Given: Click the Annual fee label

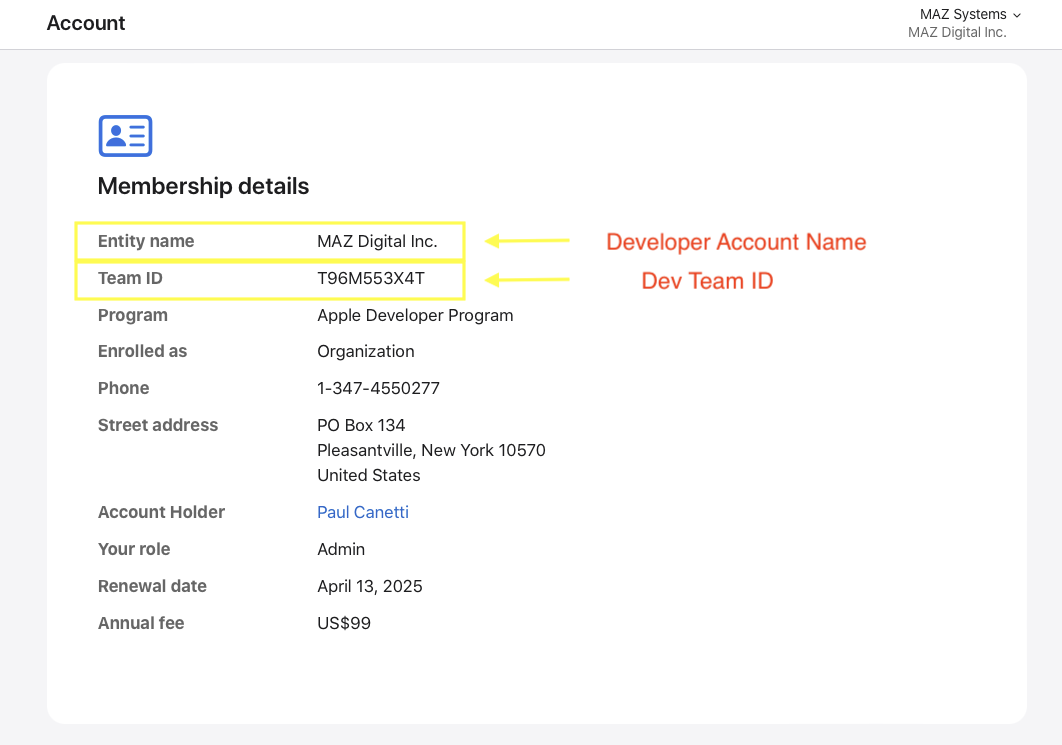Looking at the screenshot, I should [141, 623].
